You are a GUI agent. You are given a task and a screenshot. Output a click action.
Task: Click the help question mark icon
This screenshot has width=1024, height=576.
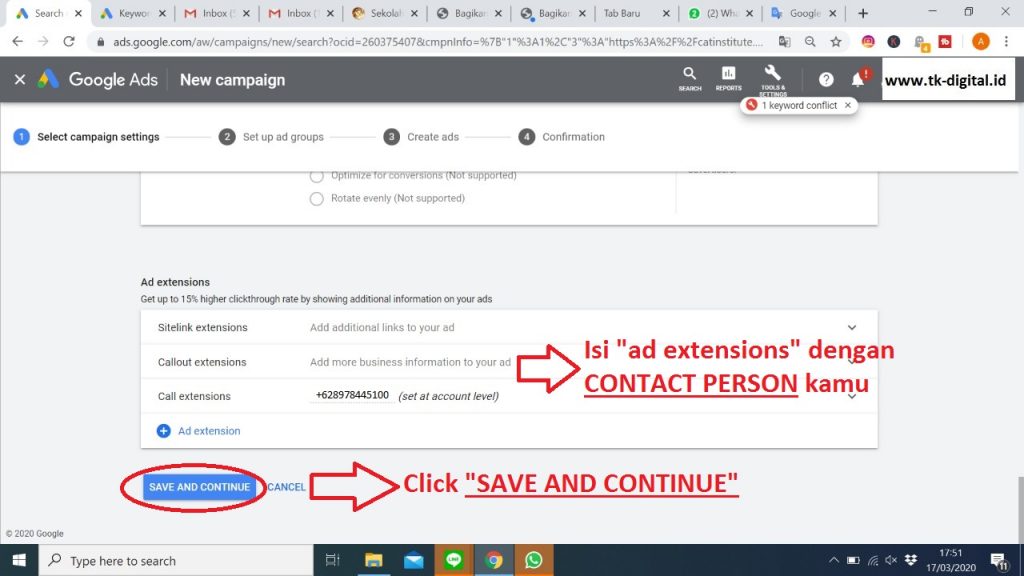point(826,80)
